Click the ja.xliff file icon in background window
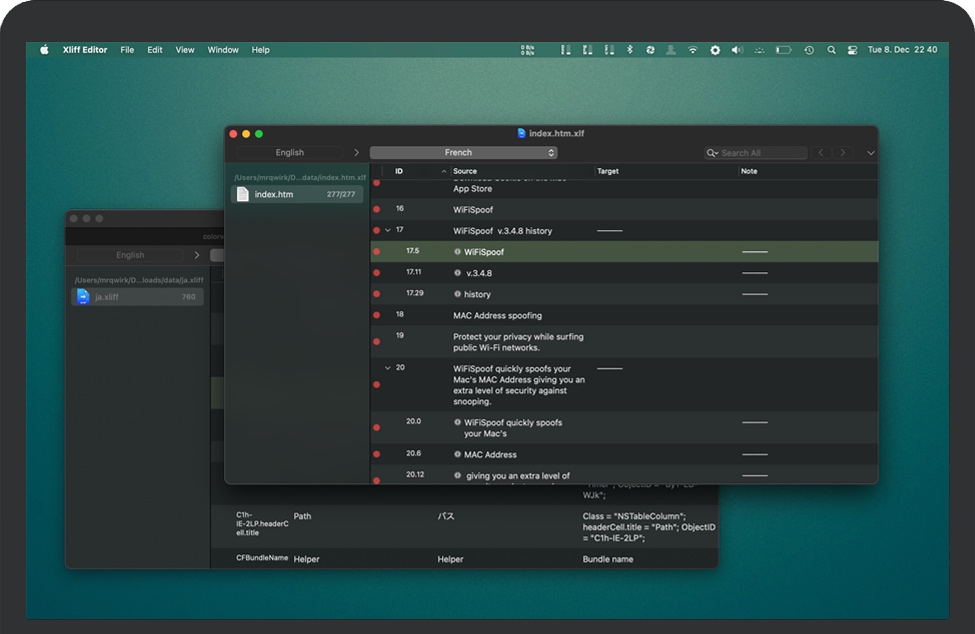The image size is (975, 634). point(83,297)
